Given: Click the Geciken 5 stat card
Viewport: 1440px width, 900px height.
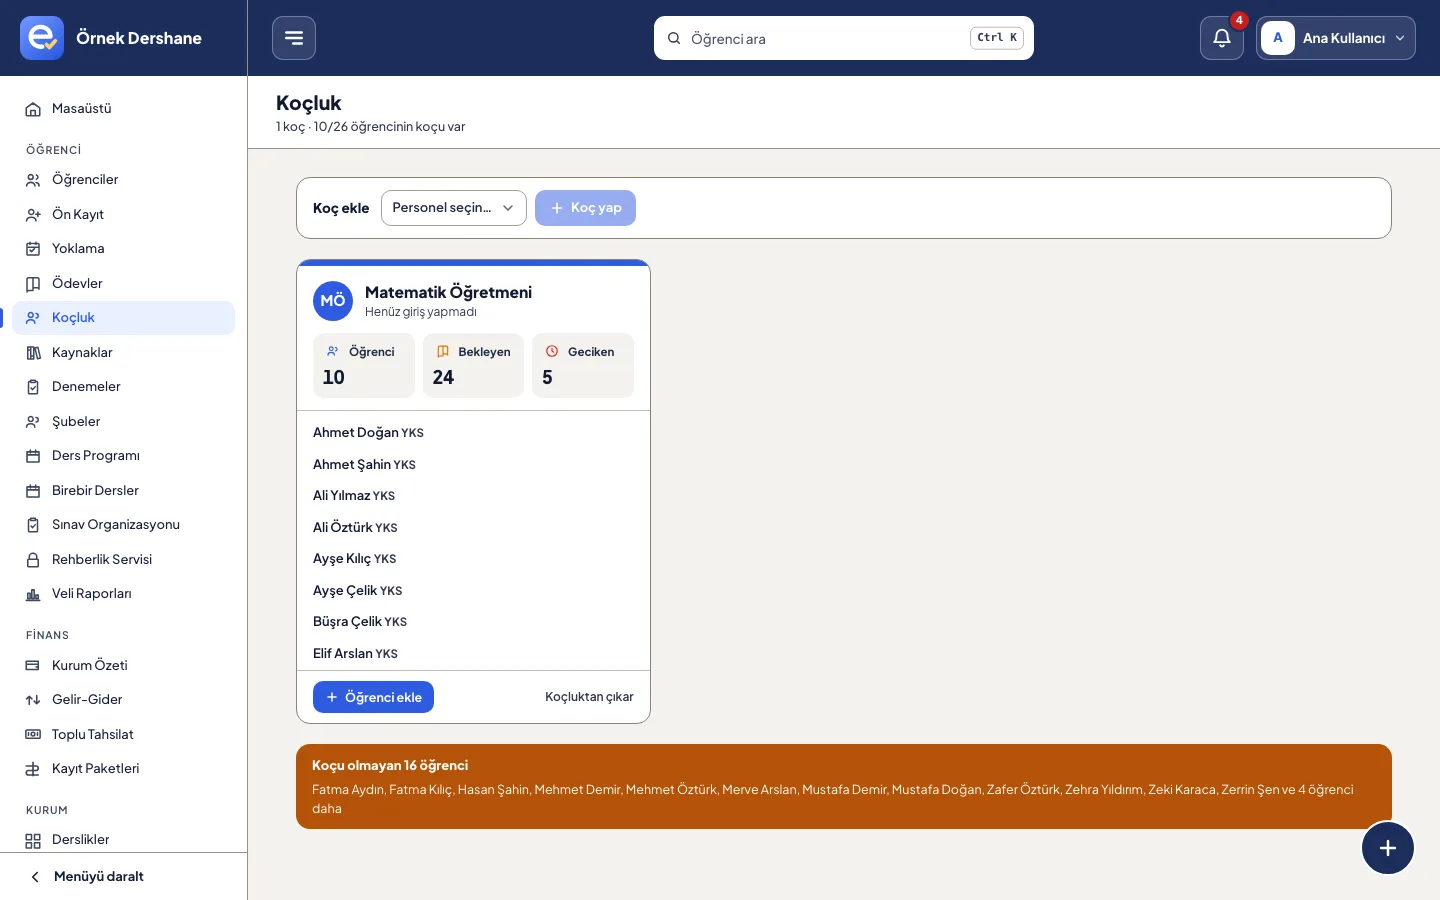Looking at the screenshot, I should [x=583, y=365].
